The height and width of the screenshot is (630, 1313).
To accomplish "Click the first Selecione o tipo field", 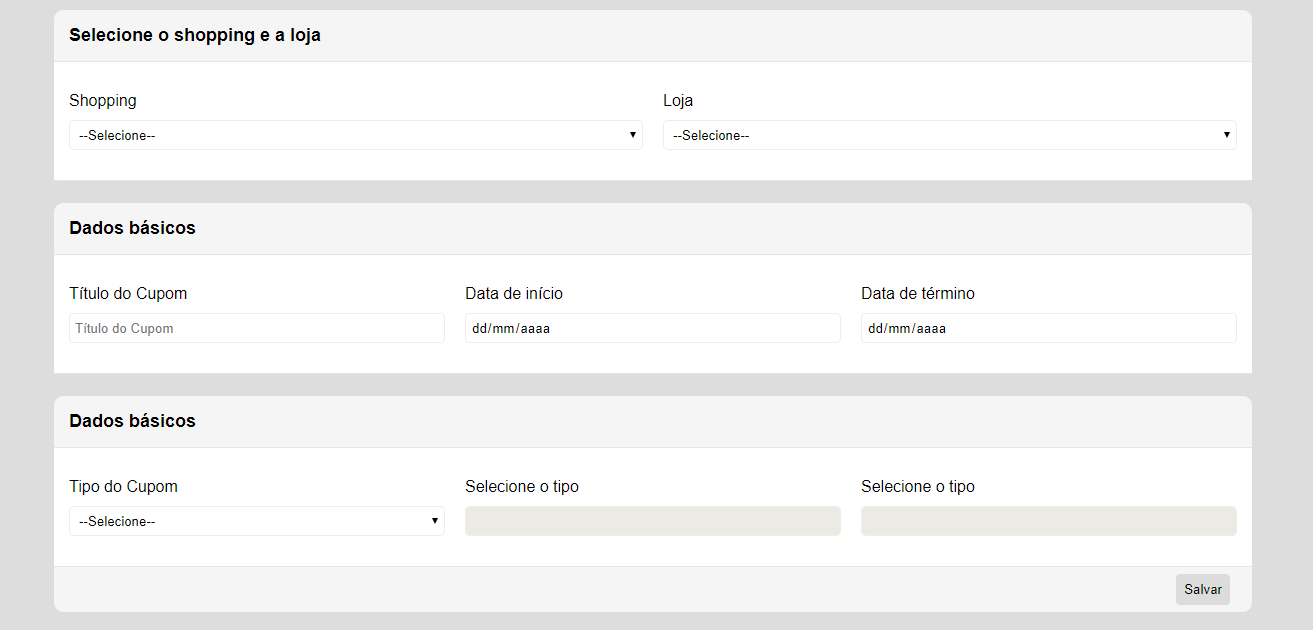I will (x=652, y=520).
